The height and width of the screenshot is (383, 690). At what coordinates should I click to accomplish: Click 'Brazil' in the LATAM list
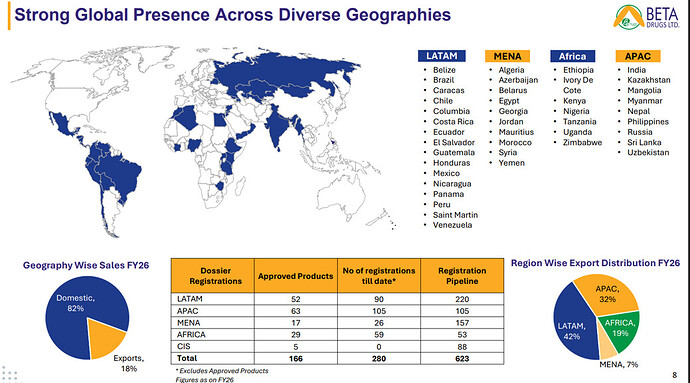(x=443, y=80)
